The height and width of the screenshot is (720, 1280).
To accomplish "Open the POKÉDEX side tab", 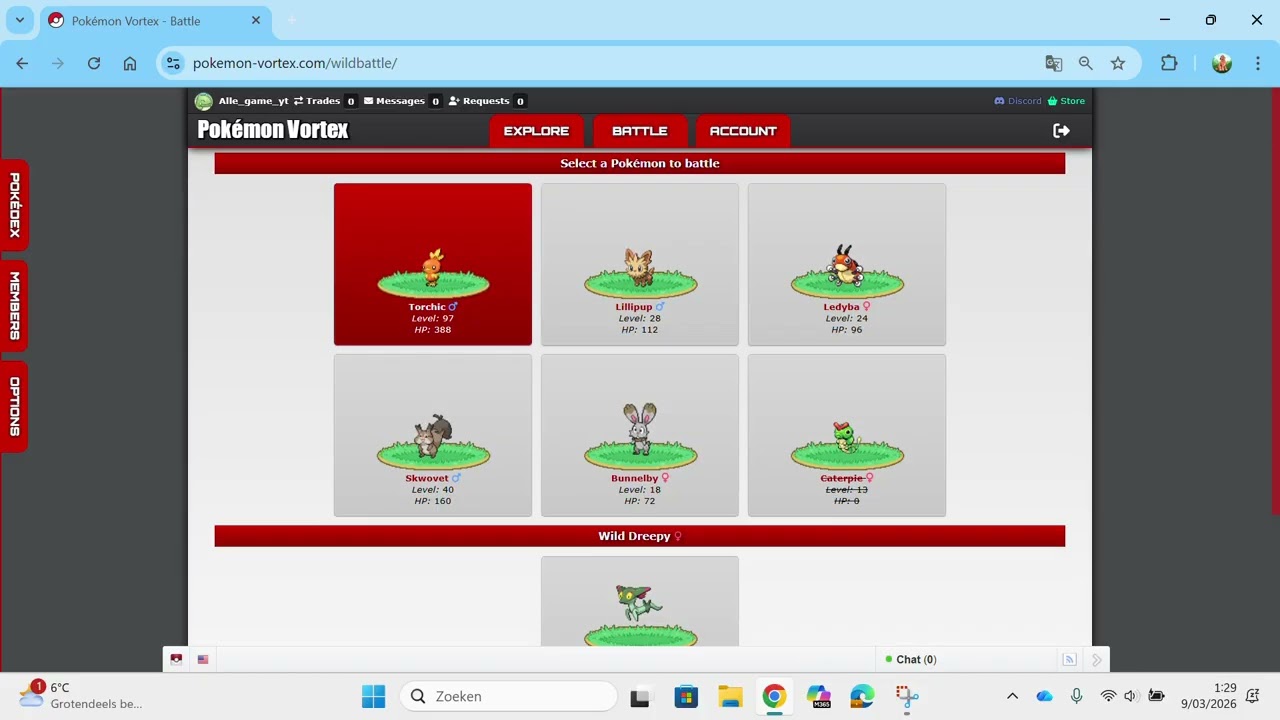I will (x=14, y=205).
